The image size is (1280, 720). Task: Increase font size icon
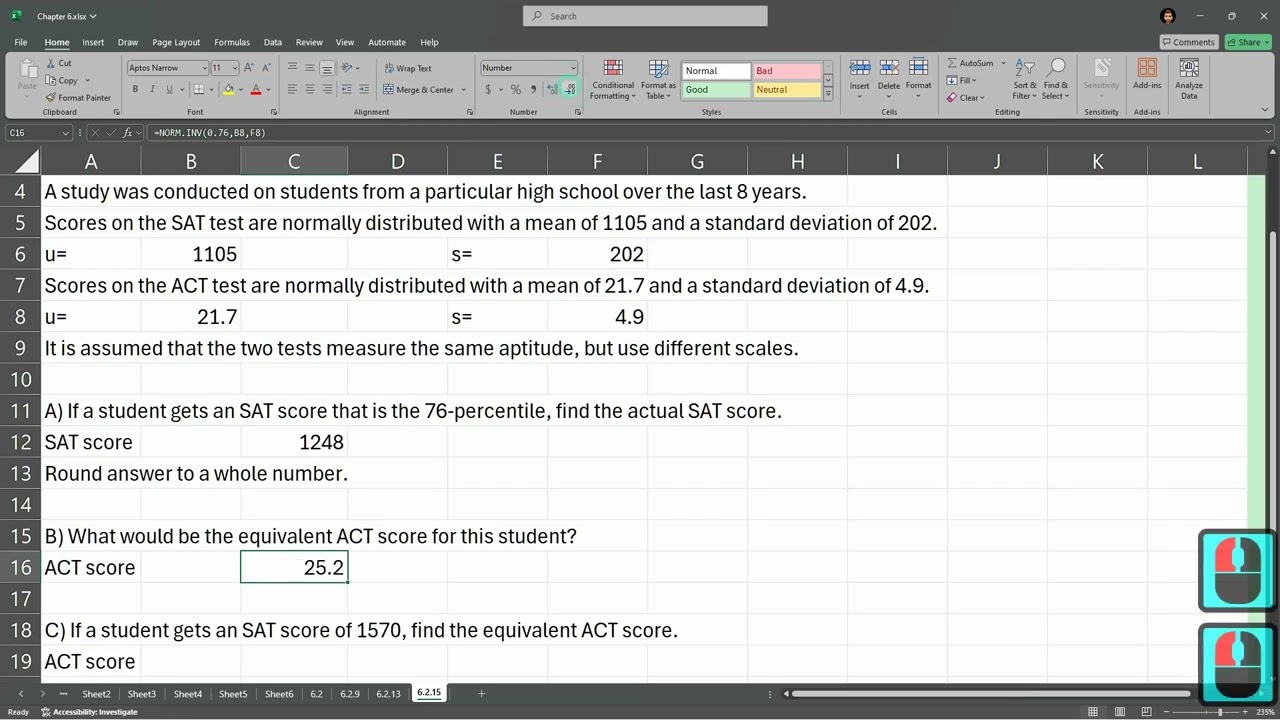click(x=250, y=68)
